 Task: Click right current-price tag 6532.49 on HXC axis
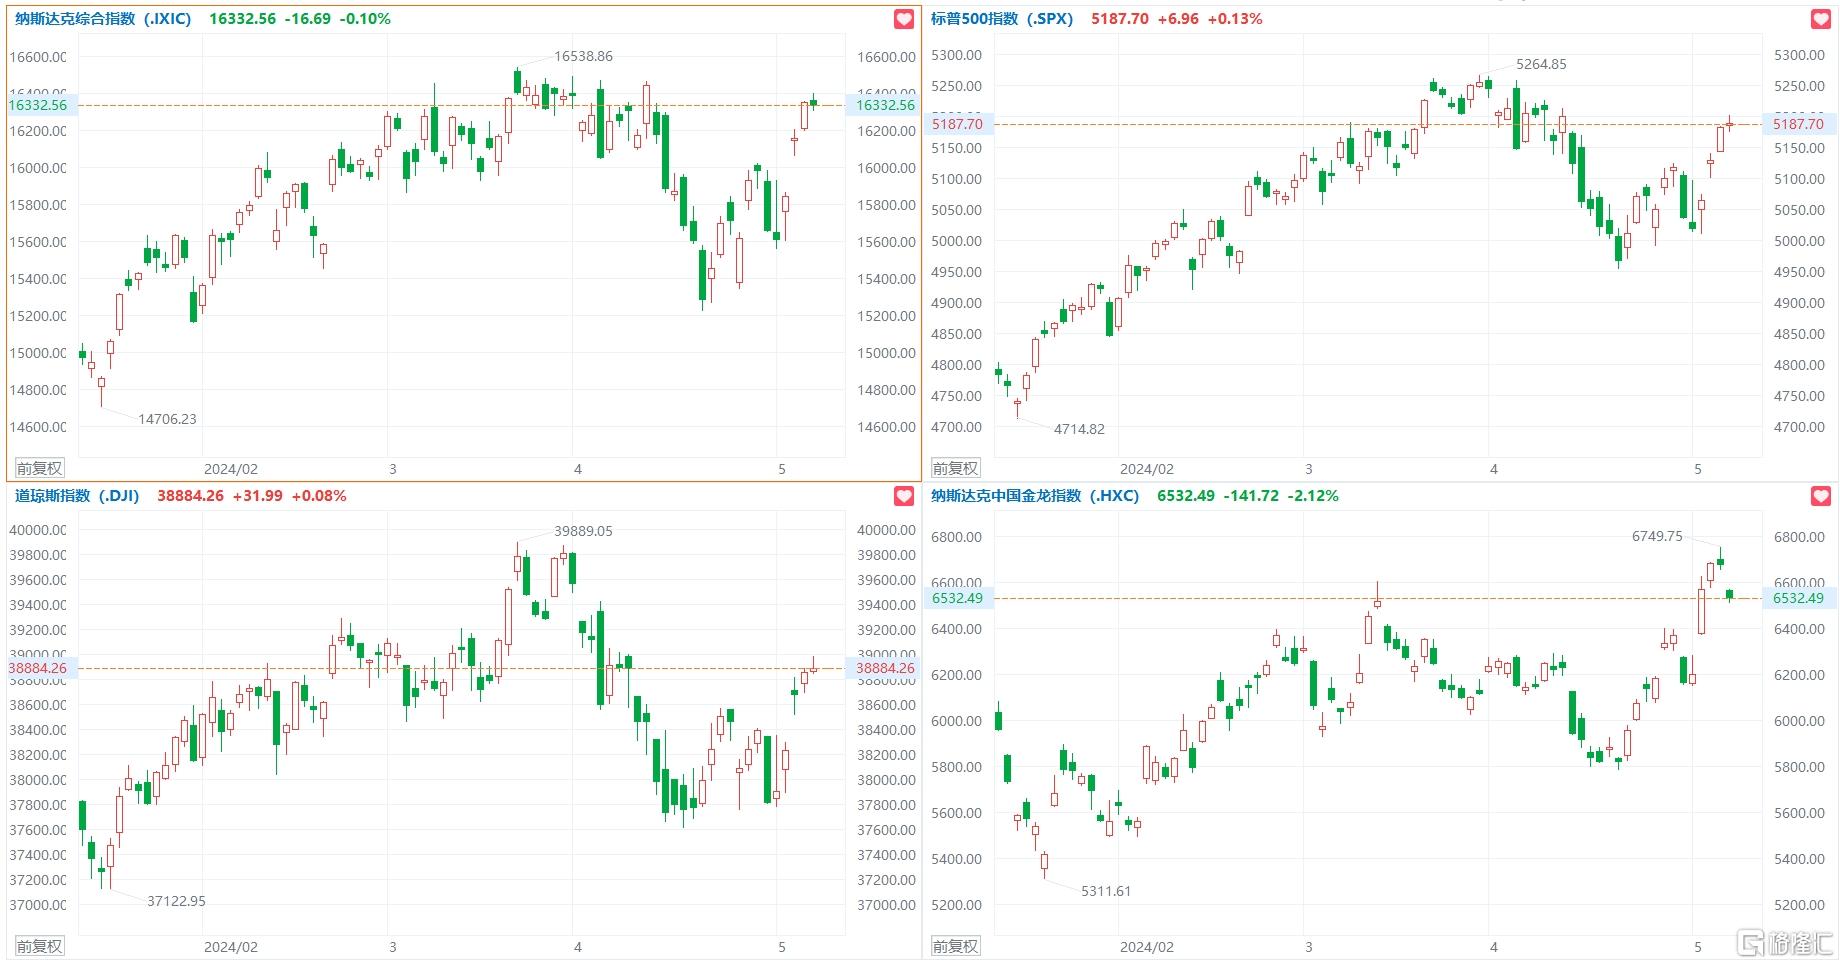[1798, 598]
